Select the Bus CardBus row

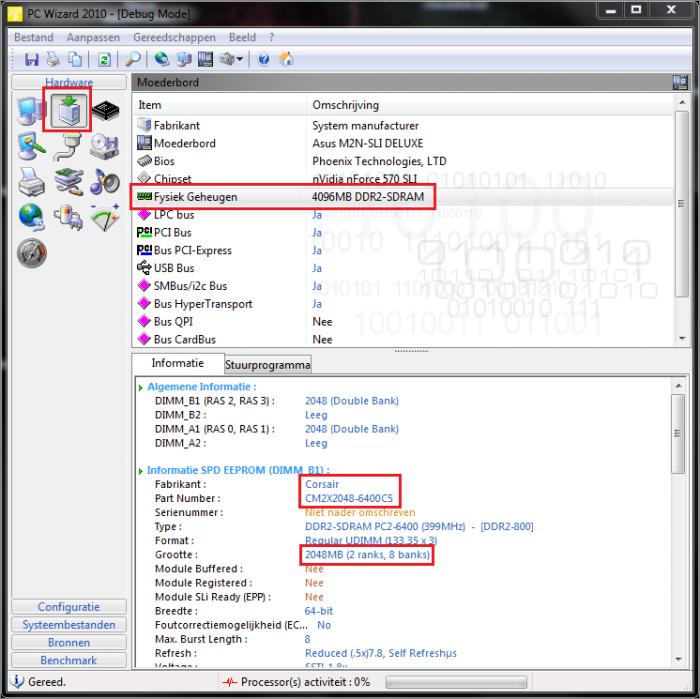(403, 339)
